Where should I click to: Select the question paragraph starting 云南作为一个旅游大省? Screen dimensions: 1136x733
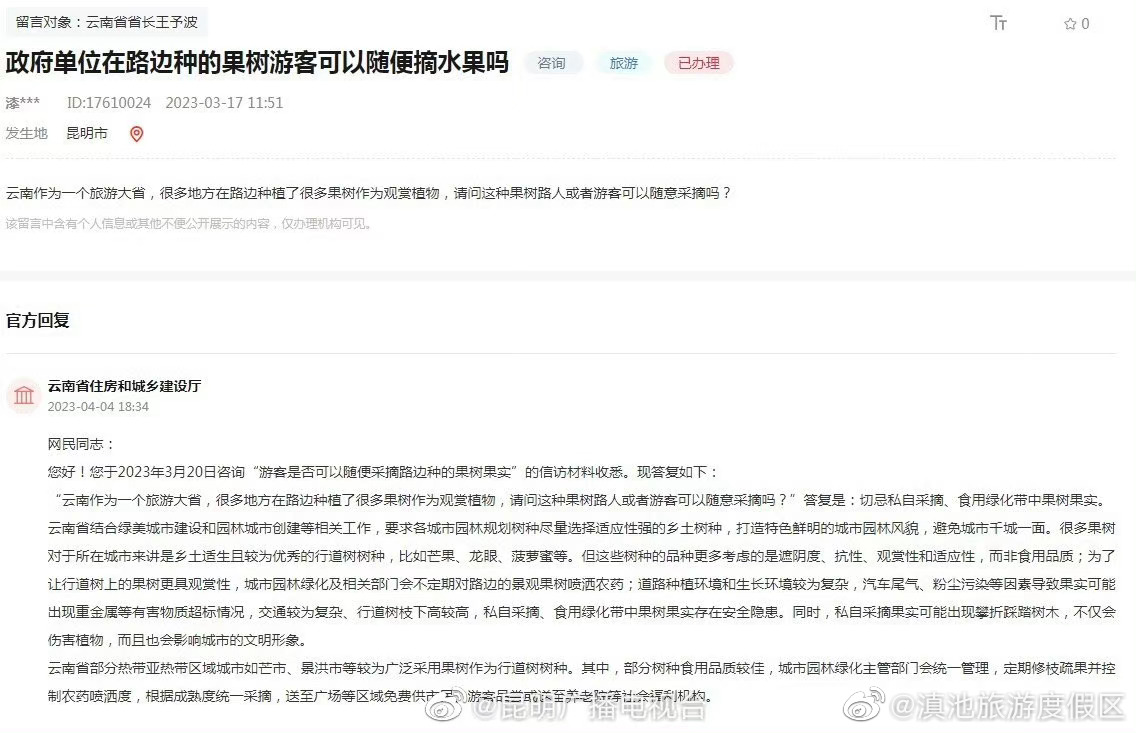[x=369, y=193]
